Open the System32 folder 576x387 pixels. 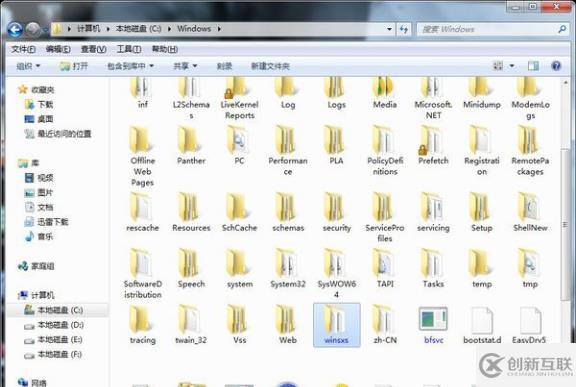(288, 268)
